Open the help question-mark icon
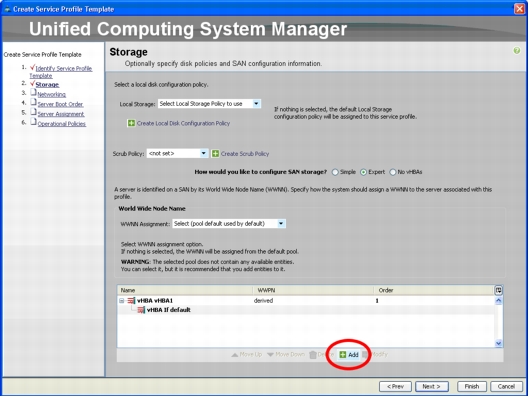Screen dimensions: 529x398 point(517,51)
